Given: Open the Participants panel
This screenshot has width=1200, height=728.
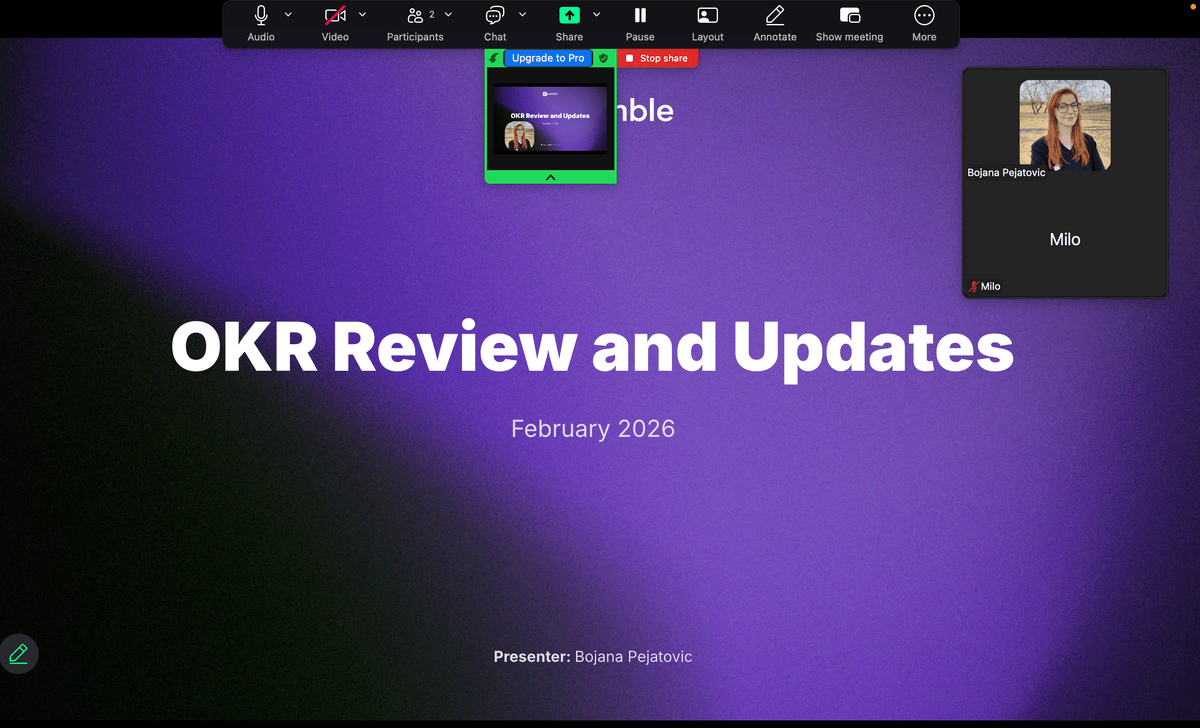Looking at the screenshot, I should coord(415,16).
